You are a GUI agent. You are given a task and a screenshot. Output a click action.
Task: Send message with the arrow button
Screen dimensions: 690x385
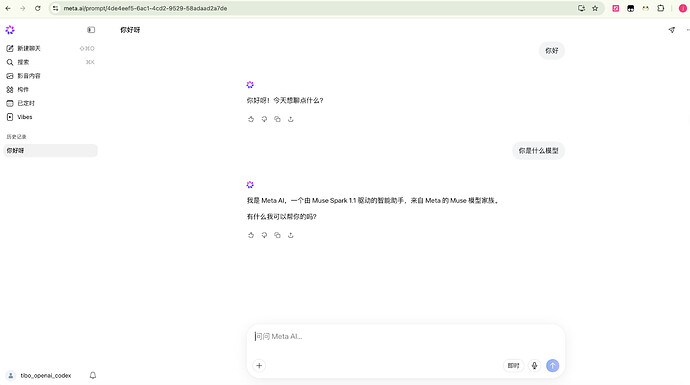click(x=553, y=366)
